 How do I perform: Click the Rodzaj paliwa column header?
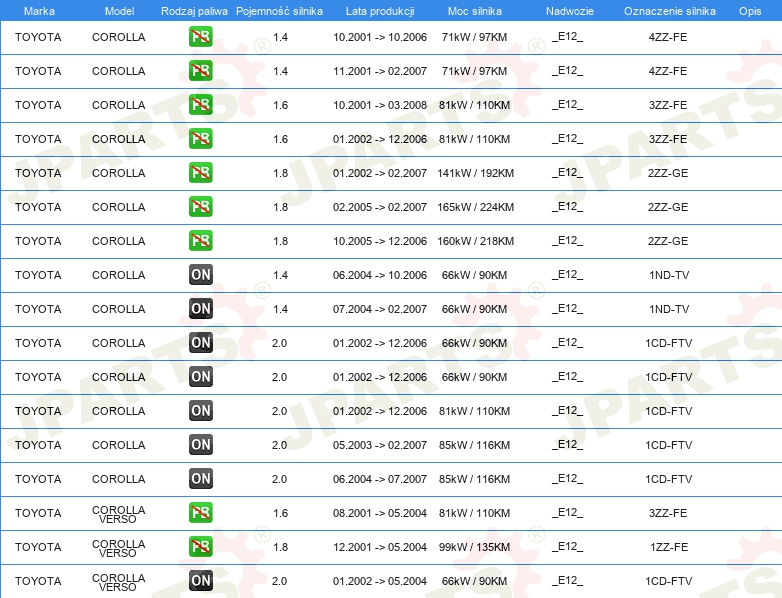point(194,11)
